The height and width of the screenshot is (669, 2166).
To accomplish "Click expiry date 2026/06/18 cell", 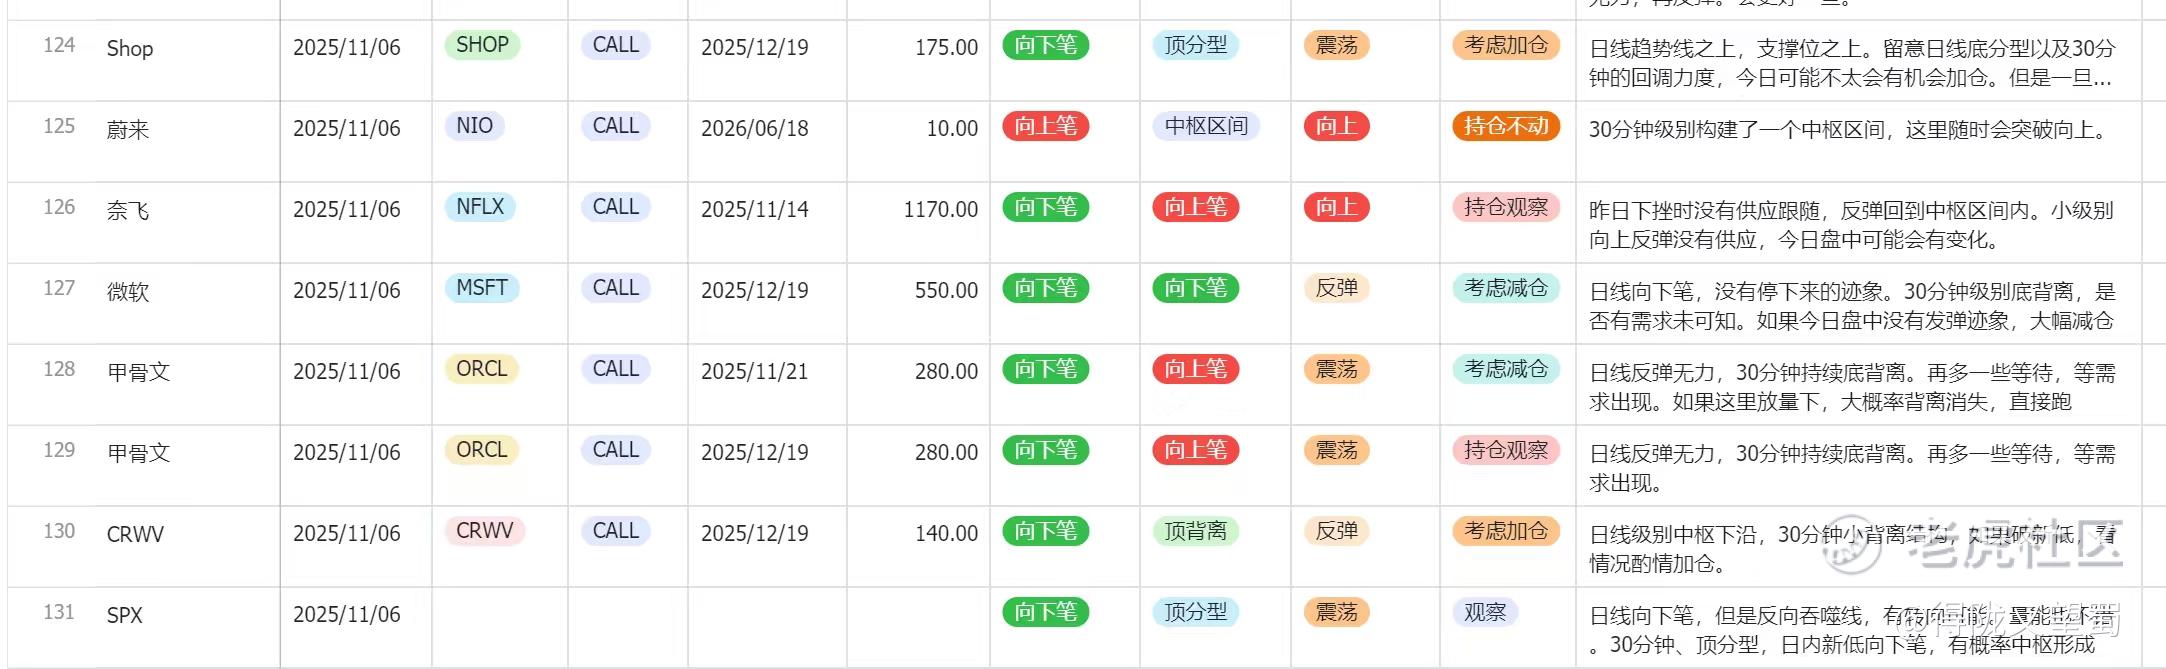I will [755, 128].
